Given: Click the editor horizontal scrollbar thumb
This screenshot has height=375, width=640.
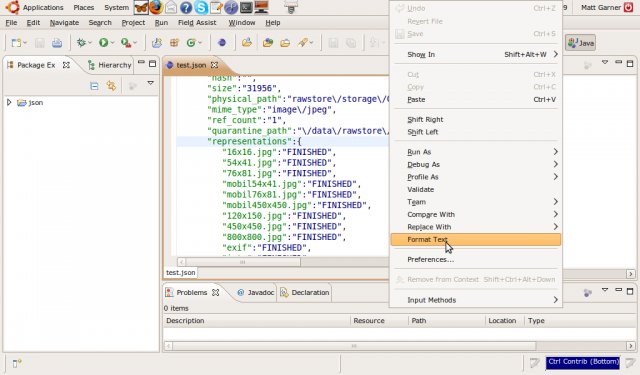Looking at the screenshot, I should (242, 262).
